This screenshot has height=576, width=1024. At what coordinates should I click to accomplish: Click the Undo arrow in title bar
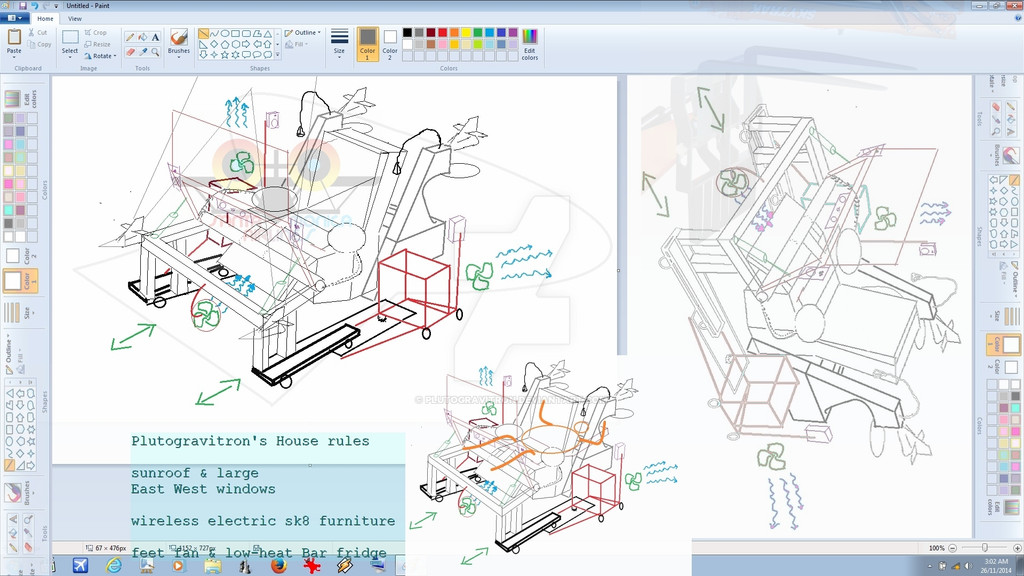(x=35, y=6)
